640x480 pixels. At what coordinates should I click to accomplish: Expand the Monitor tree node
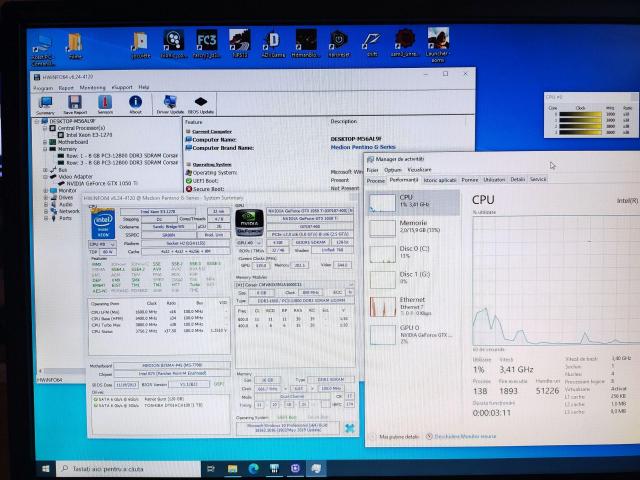point(45,191)
